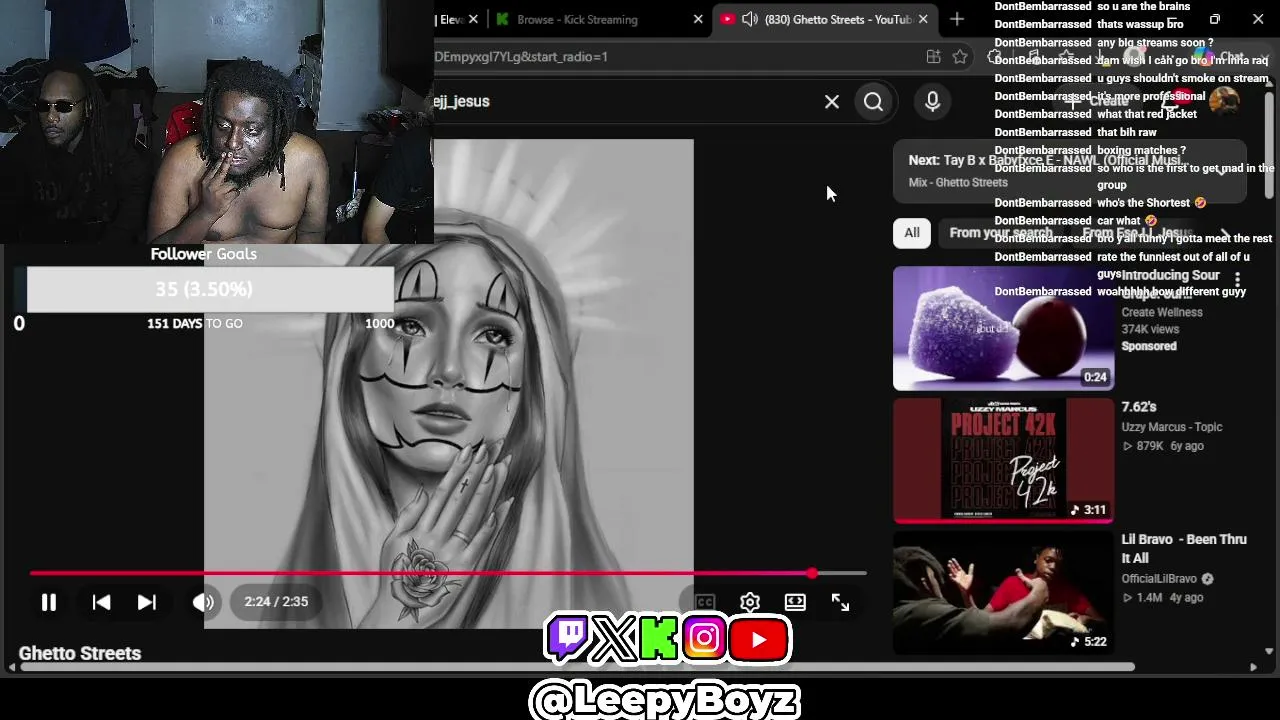Bookmark this page with the star
Screen dimensions: 1280x720
[960, 57]
